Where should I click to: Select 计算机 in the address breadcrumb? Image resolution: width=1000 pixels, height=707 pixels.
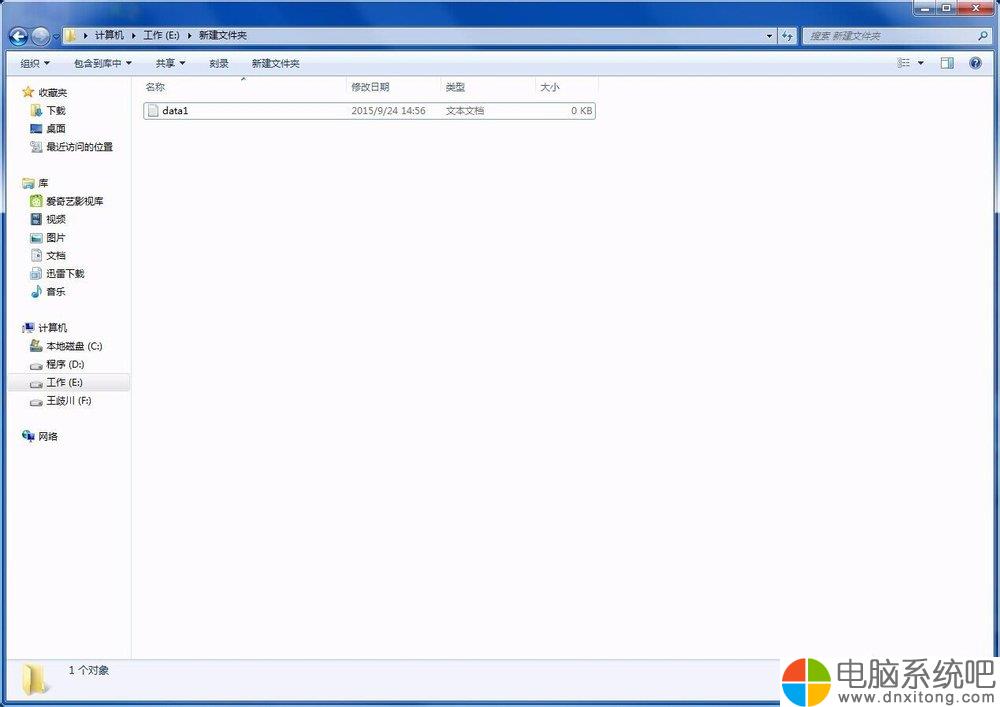click(x=109, y=35)
